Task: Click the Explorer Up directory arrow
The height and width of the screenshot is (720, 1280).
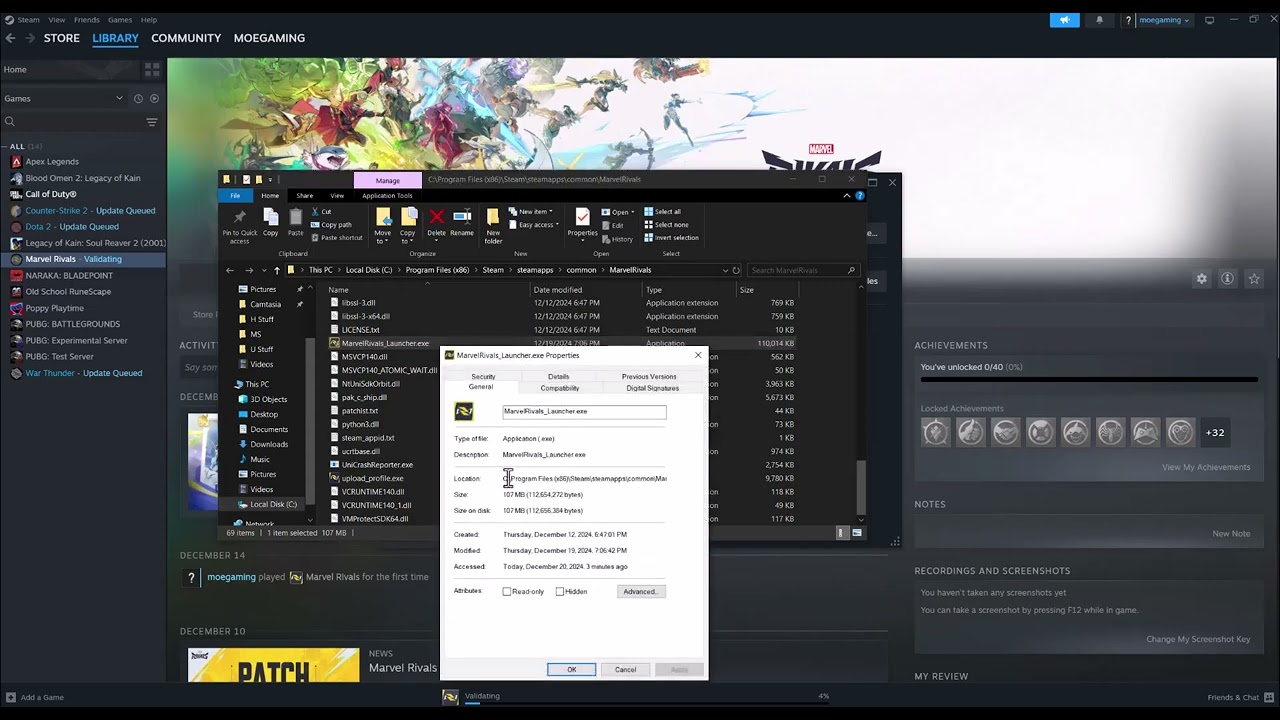Action: (277, 270)
